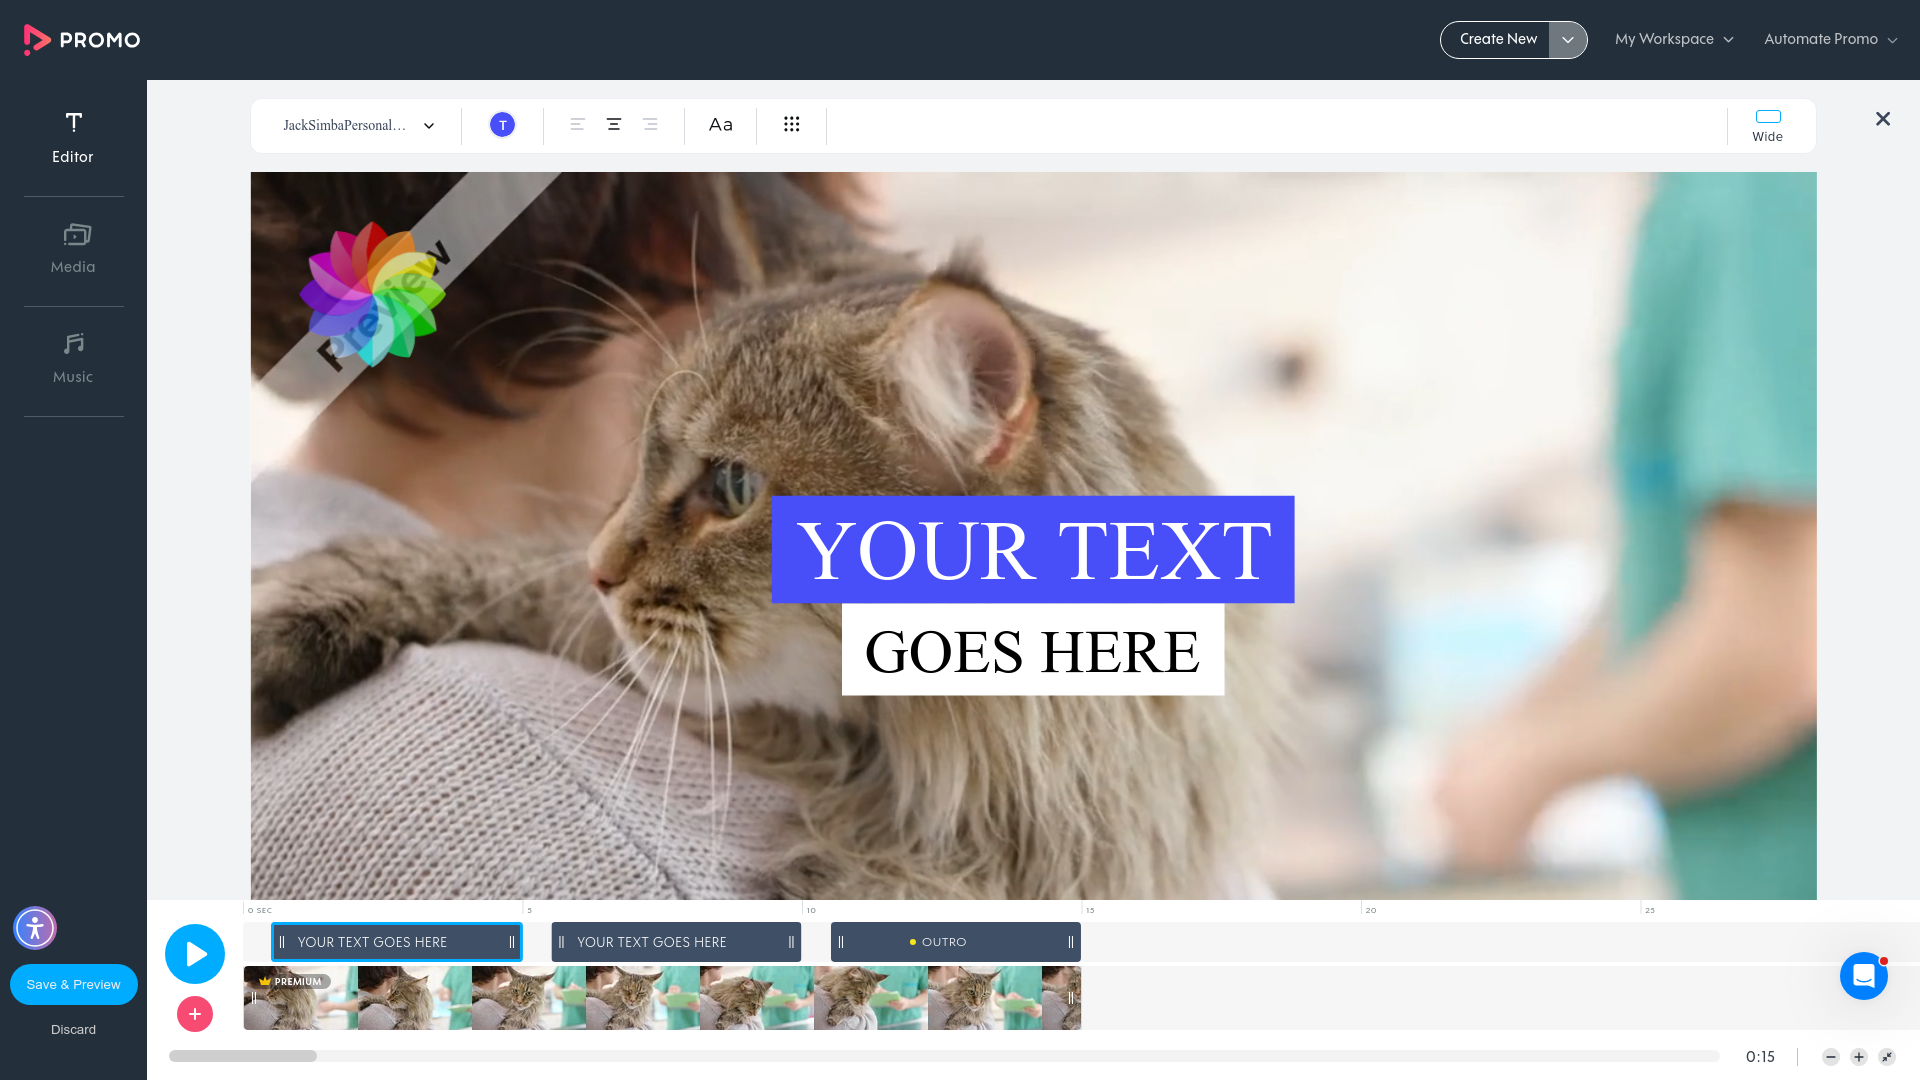Screen dimensions: 1920x1080
Task: Grab the right handle of the first text clip
Action: pos(512,942)
